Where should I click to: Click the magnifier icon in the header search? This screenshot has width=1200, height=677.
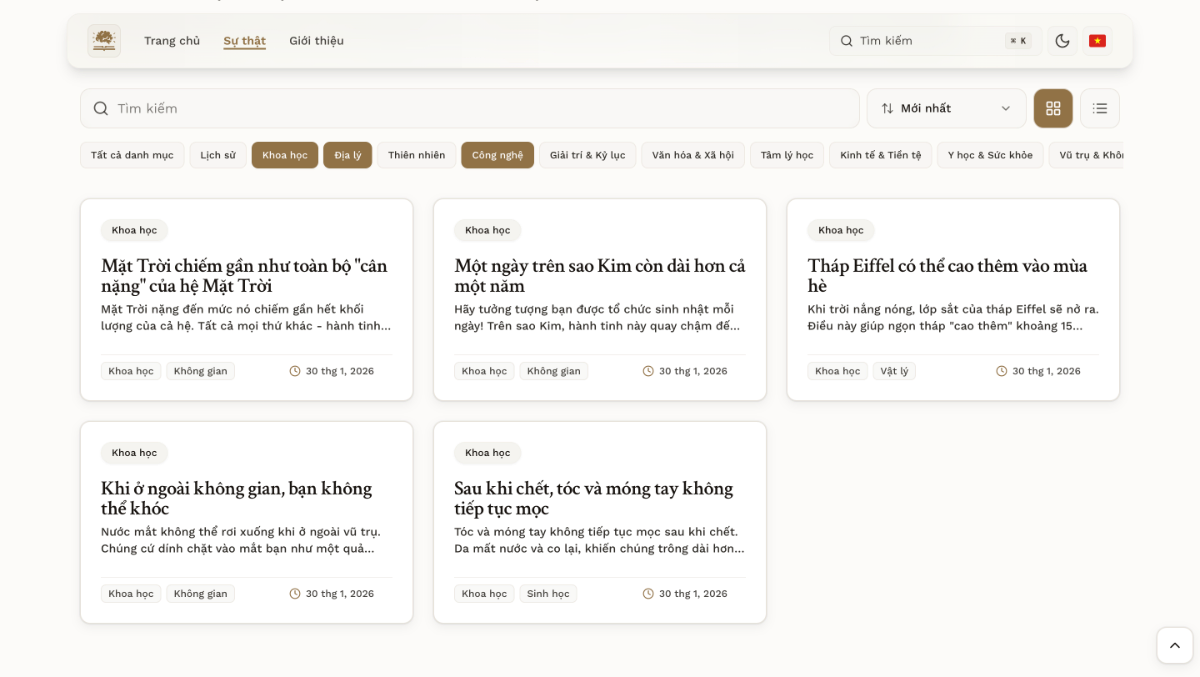click(846, 40)
